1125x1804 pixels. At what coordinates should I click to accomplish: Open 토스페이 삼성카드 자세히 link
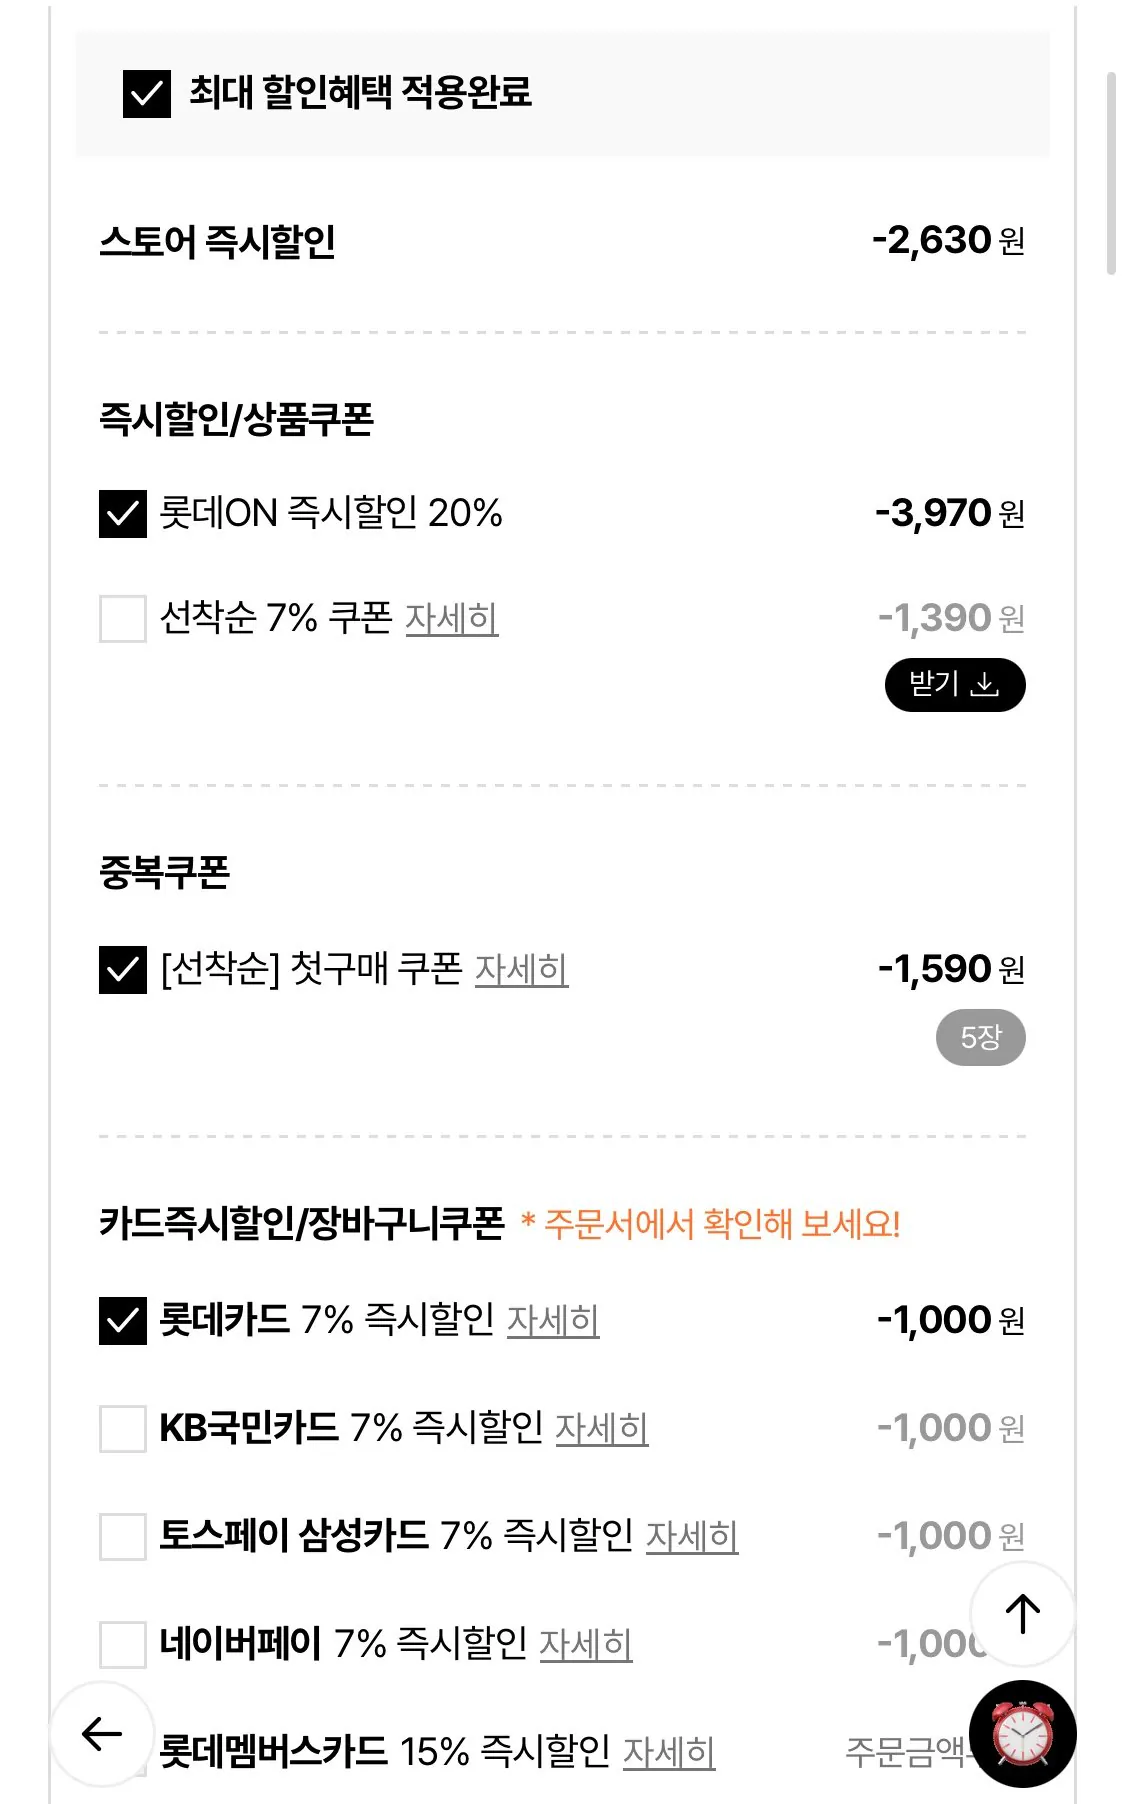(x=692, y=1537)
